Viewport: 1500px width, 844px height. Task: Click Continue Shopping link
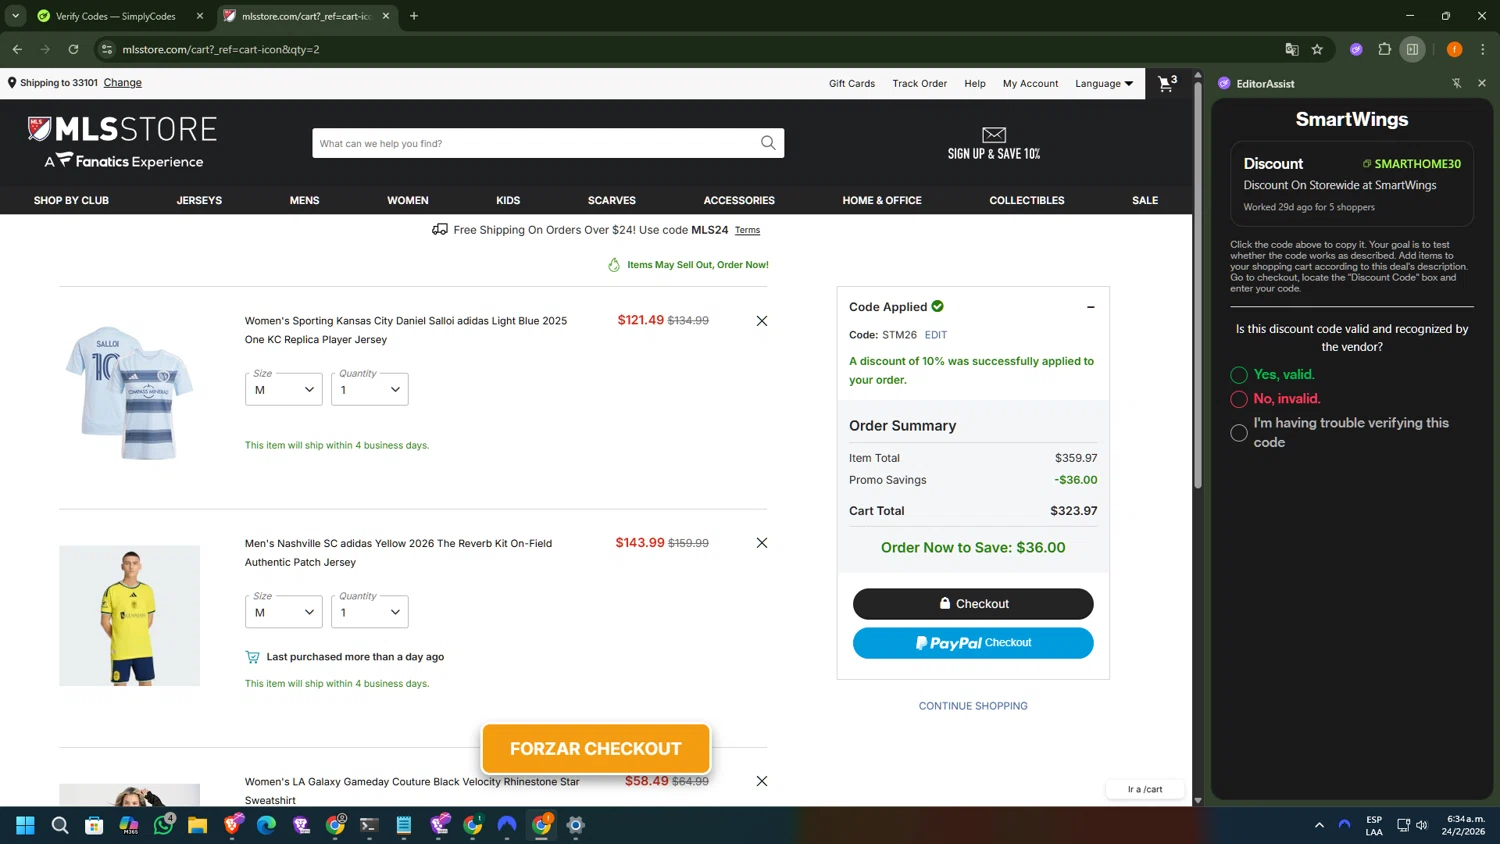pyautogui.click(x=973, y=706)
